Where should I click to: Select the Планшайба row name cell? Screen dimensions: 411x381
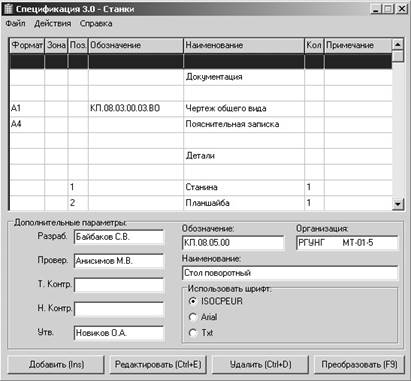tap(244, 203)
